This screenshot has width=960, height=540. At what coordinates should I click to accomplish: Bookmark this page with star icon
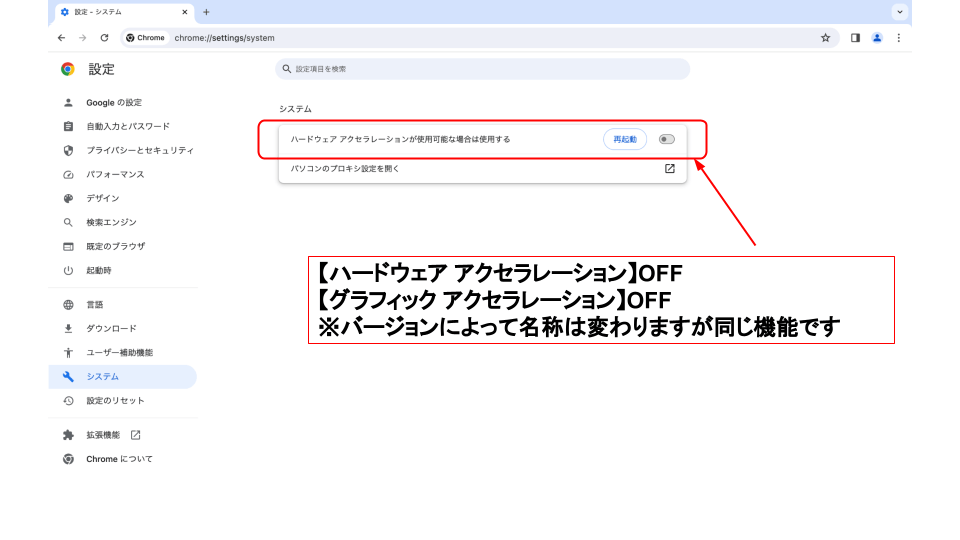[x=825, y=38]
